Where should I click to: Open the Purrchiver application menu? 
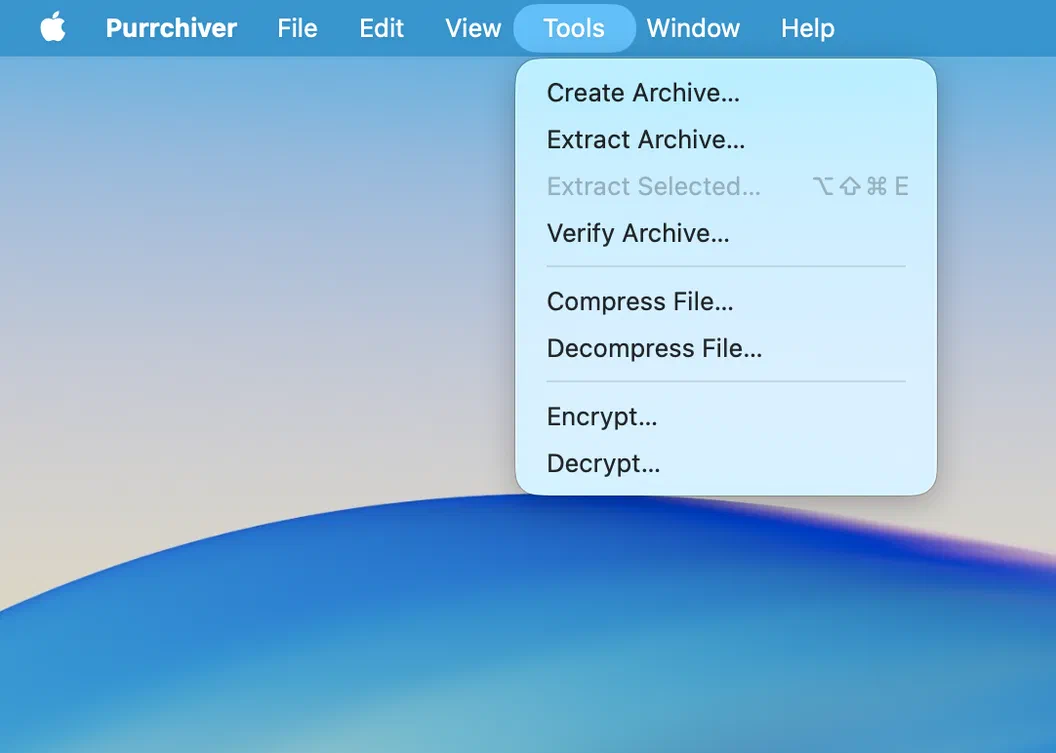pyautogui.click(x=171, y=28)
